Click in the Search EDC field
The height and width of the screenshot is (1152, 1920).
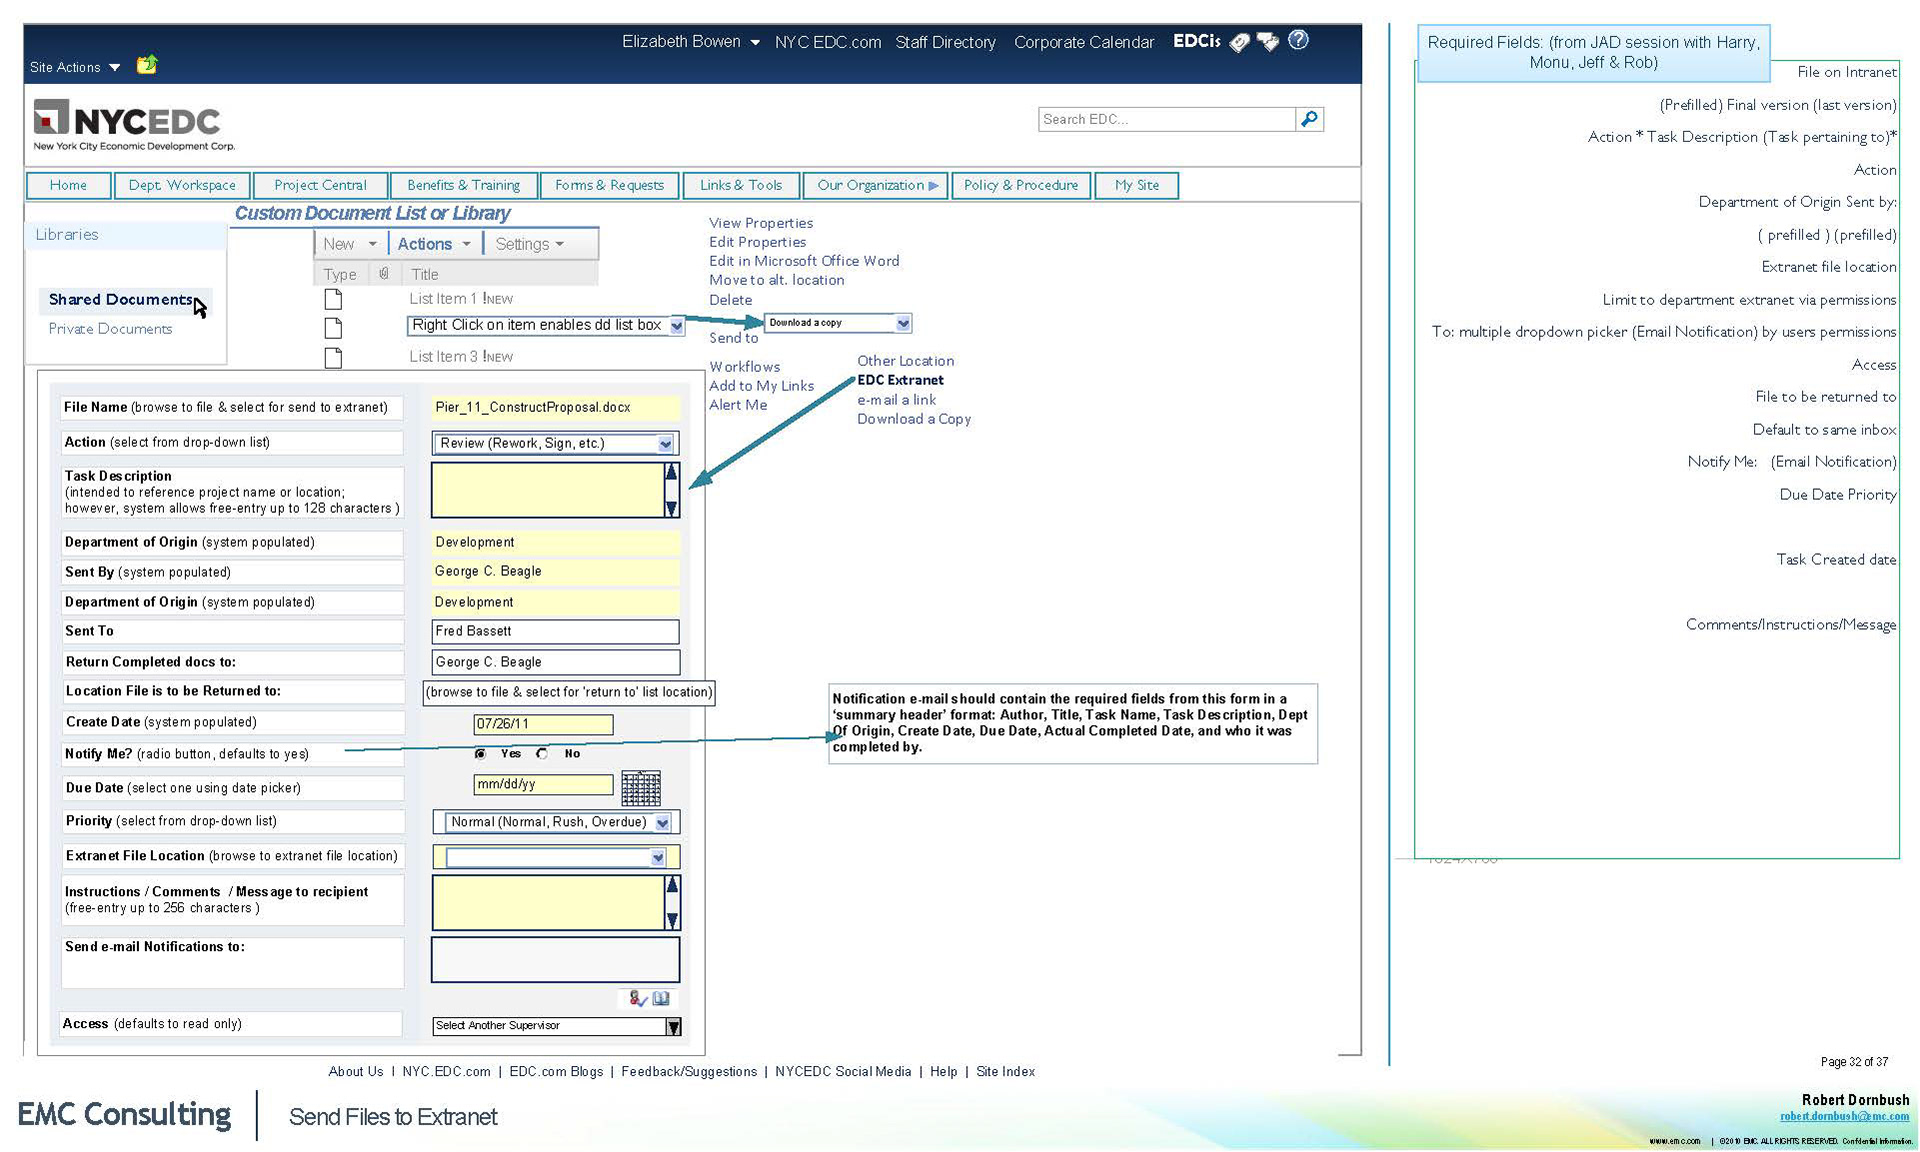coord(1165,119)
